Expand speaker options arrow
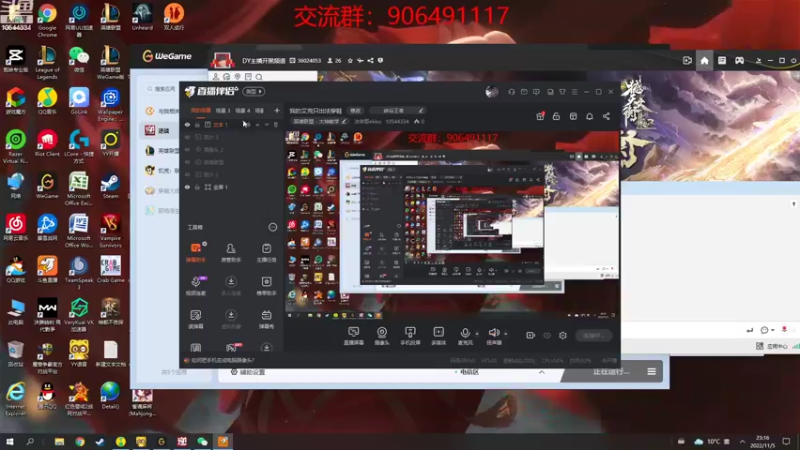Screen dimensions: 800x450 [x=506, y=334]
